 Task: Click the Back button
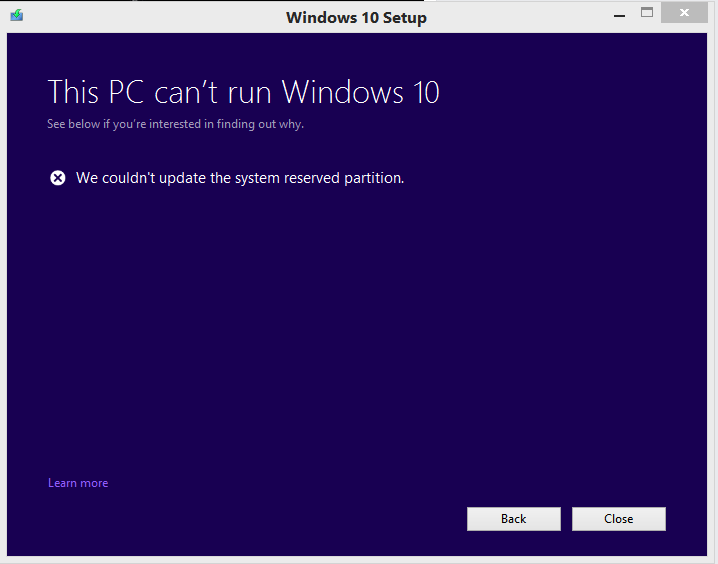coord(514,519)
